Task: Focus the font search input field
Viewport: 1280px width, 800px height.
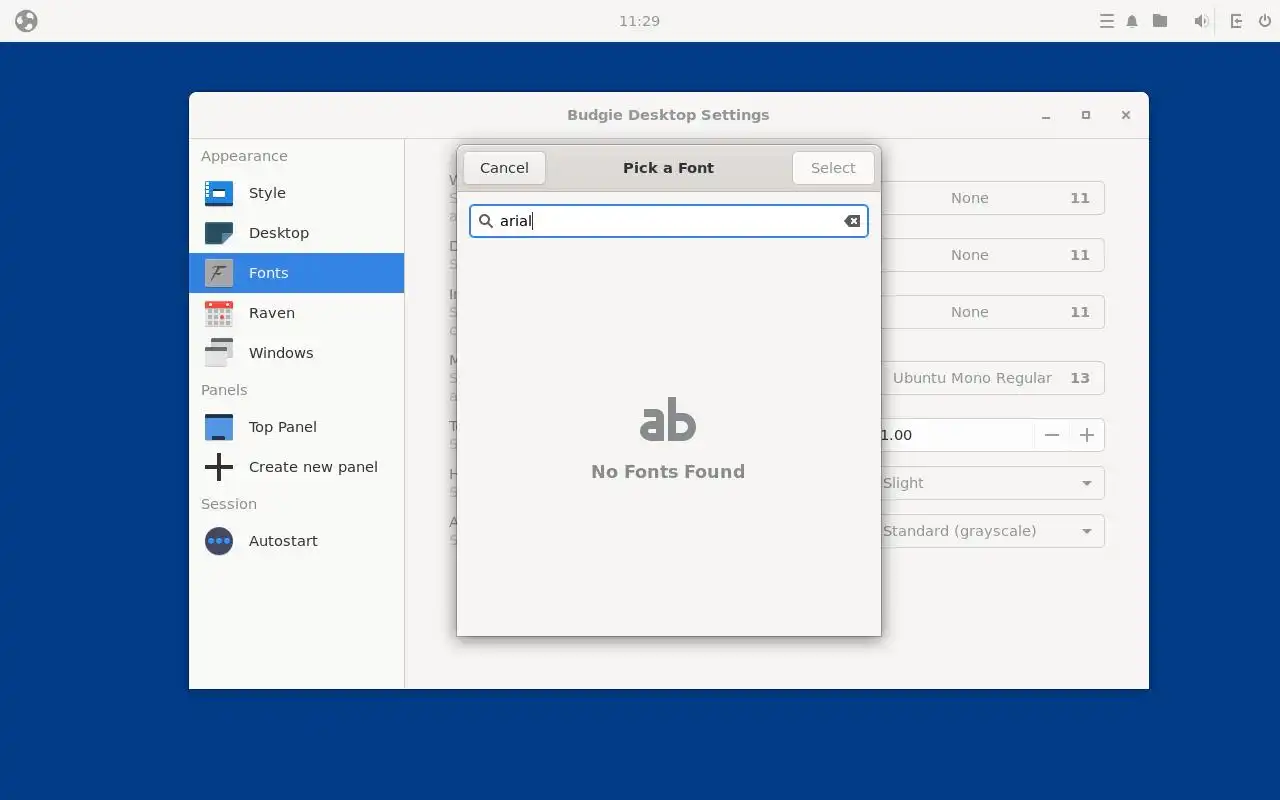Action: pos(668,221)
